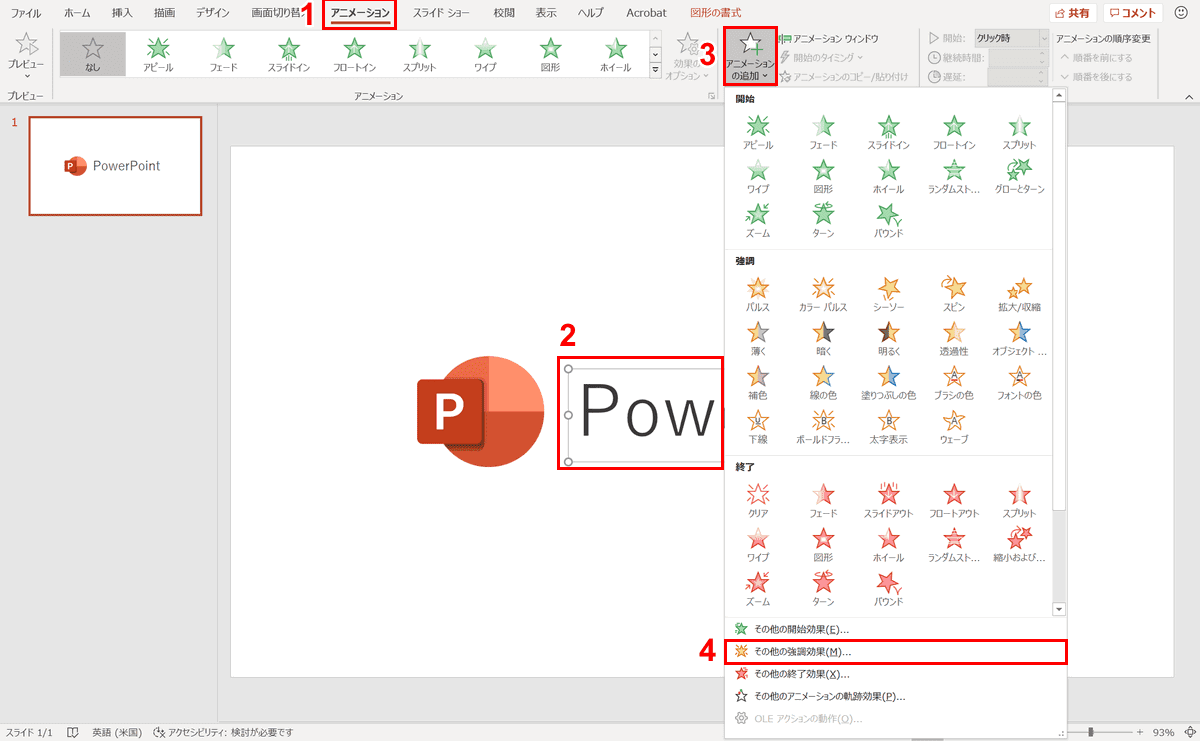Choose スライドイン in the ribbon gallery
Viewport: 1200px width, 741px height.
(x=289, y=55)
